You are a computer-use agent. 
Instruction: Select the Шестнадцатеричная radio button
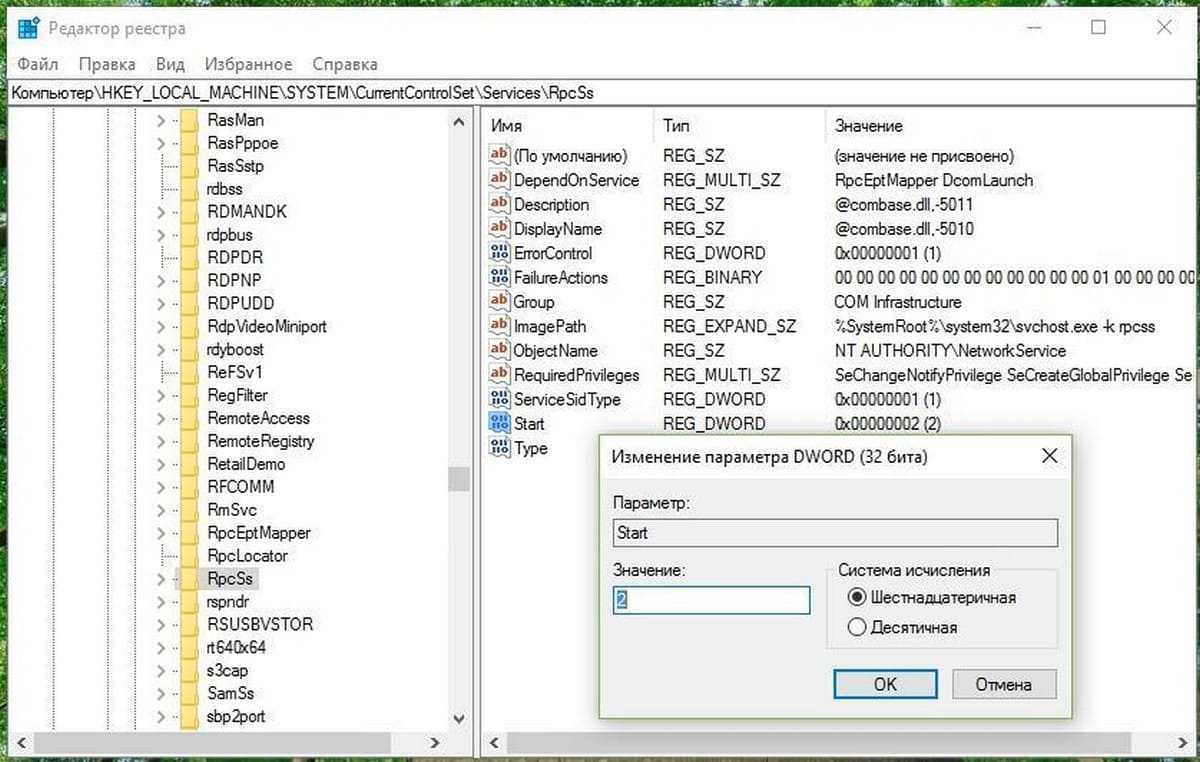[856, 597]
